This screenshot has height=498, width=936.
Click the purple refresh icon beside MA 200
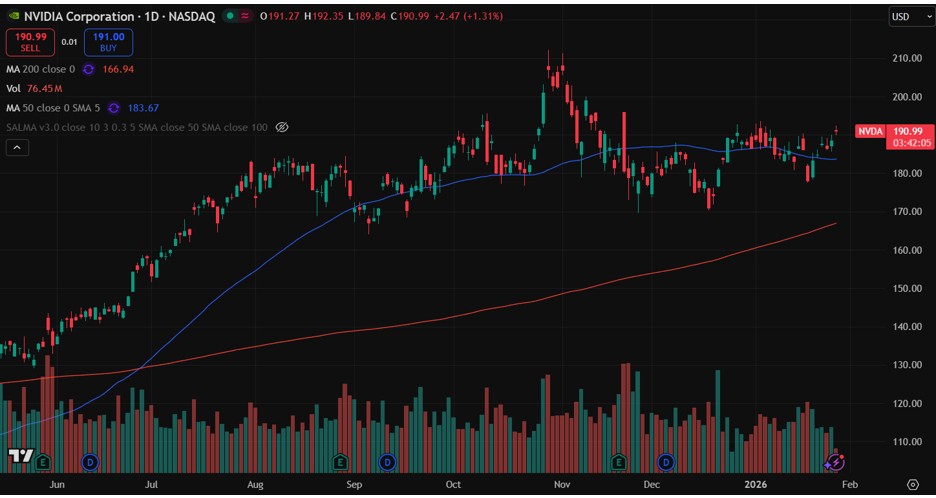coord(89,69)
